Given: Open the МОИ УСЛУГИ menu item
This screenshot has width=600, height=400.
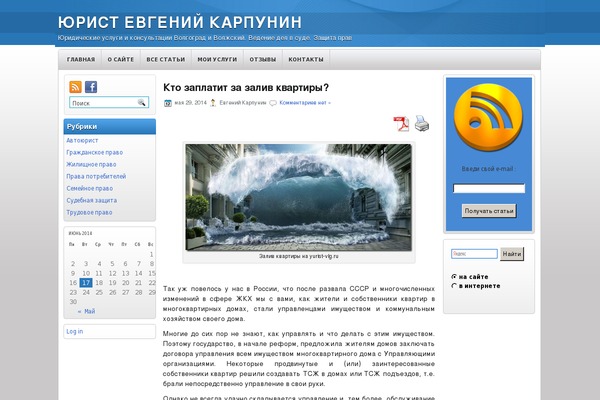Looking at the screenshot, I should [x=217, y=59].
